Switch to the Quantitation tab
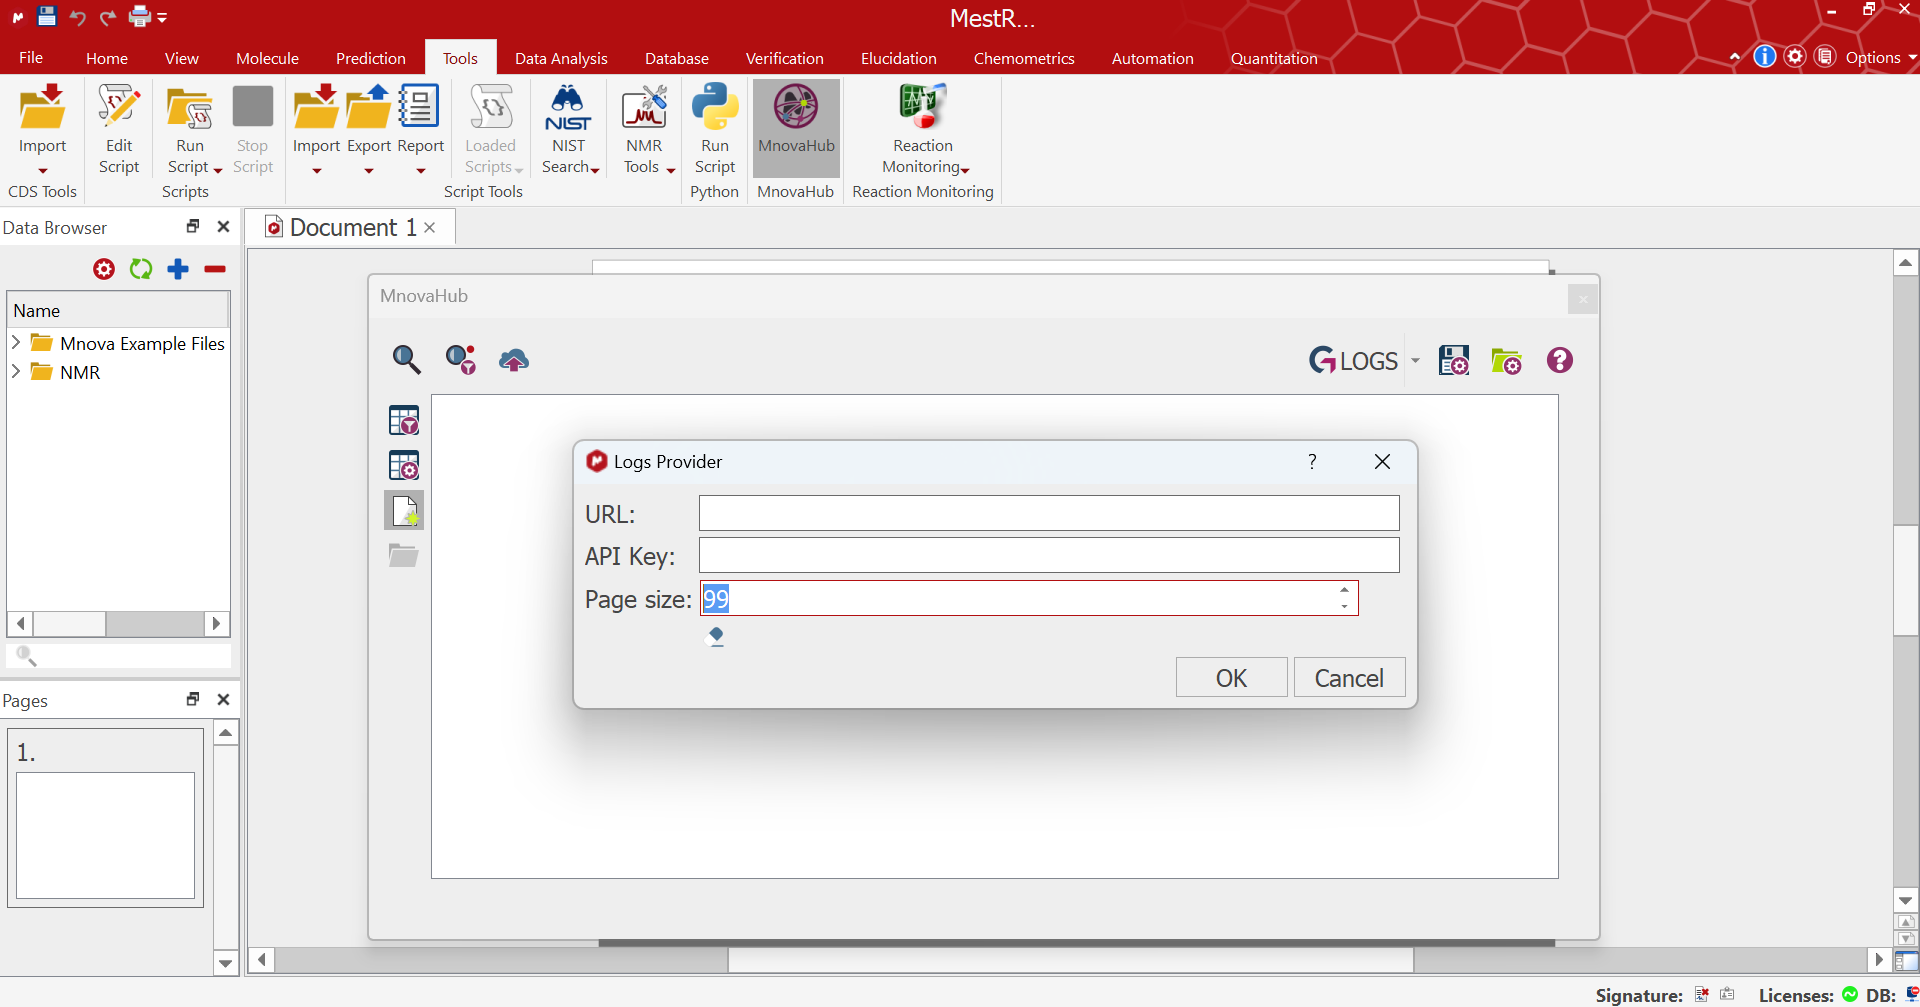Viewport: 1920px width, 1007px height. point(1274,58)
